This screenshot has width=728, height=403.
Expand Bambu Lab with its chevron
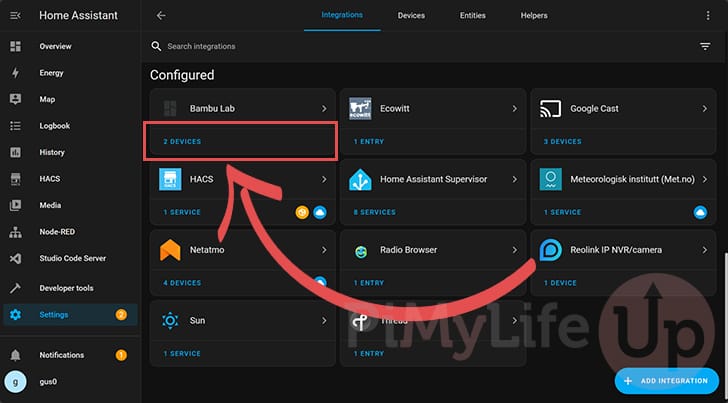click(x=324, y=109)
